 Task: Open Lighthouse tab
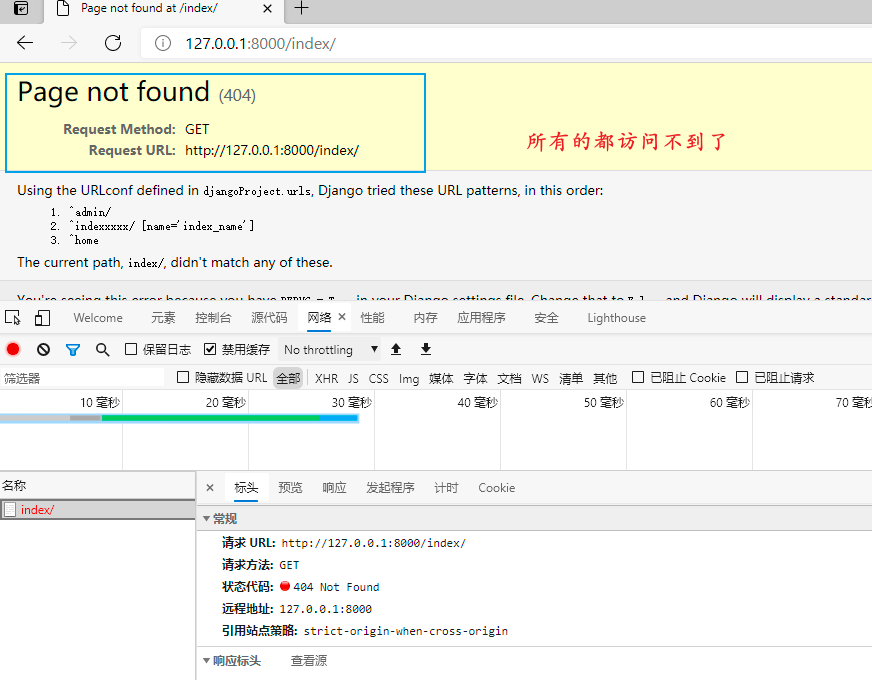click(617, 318)
